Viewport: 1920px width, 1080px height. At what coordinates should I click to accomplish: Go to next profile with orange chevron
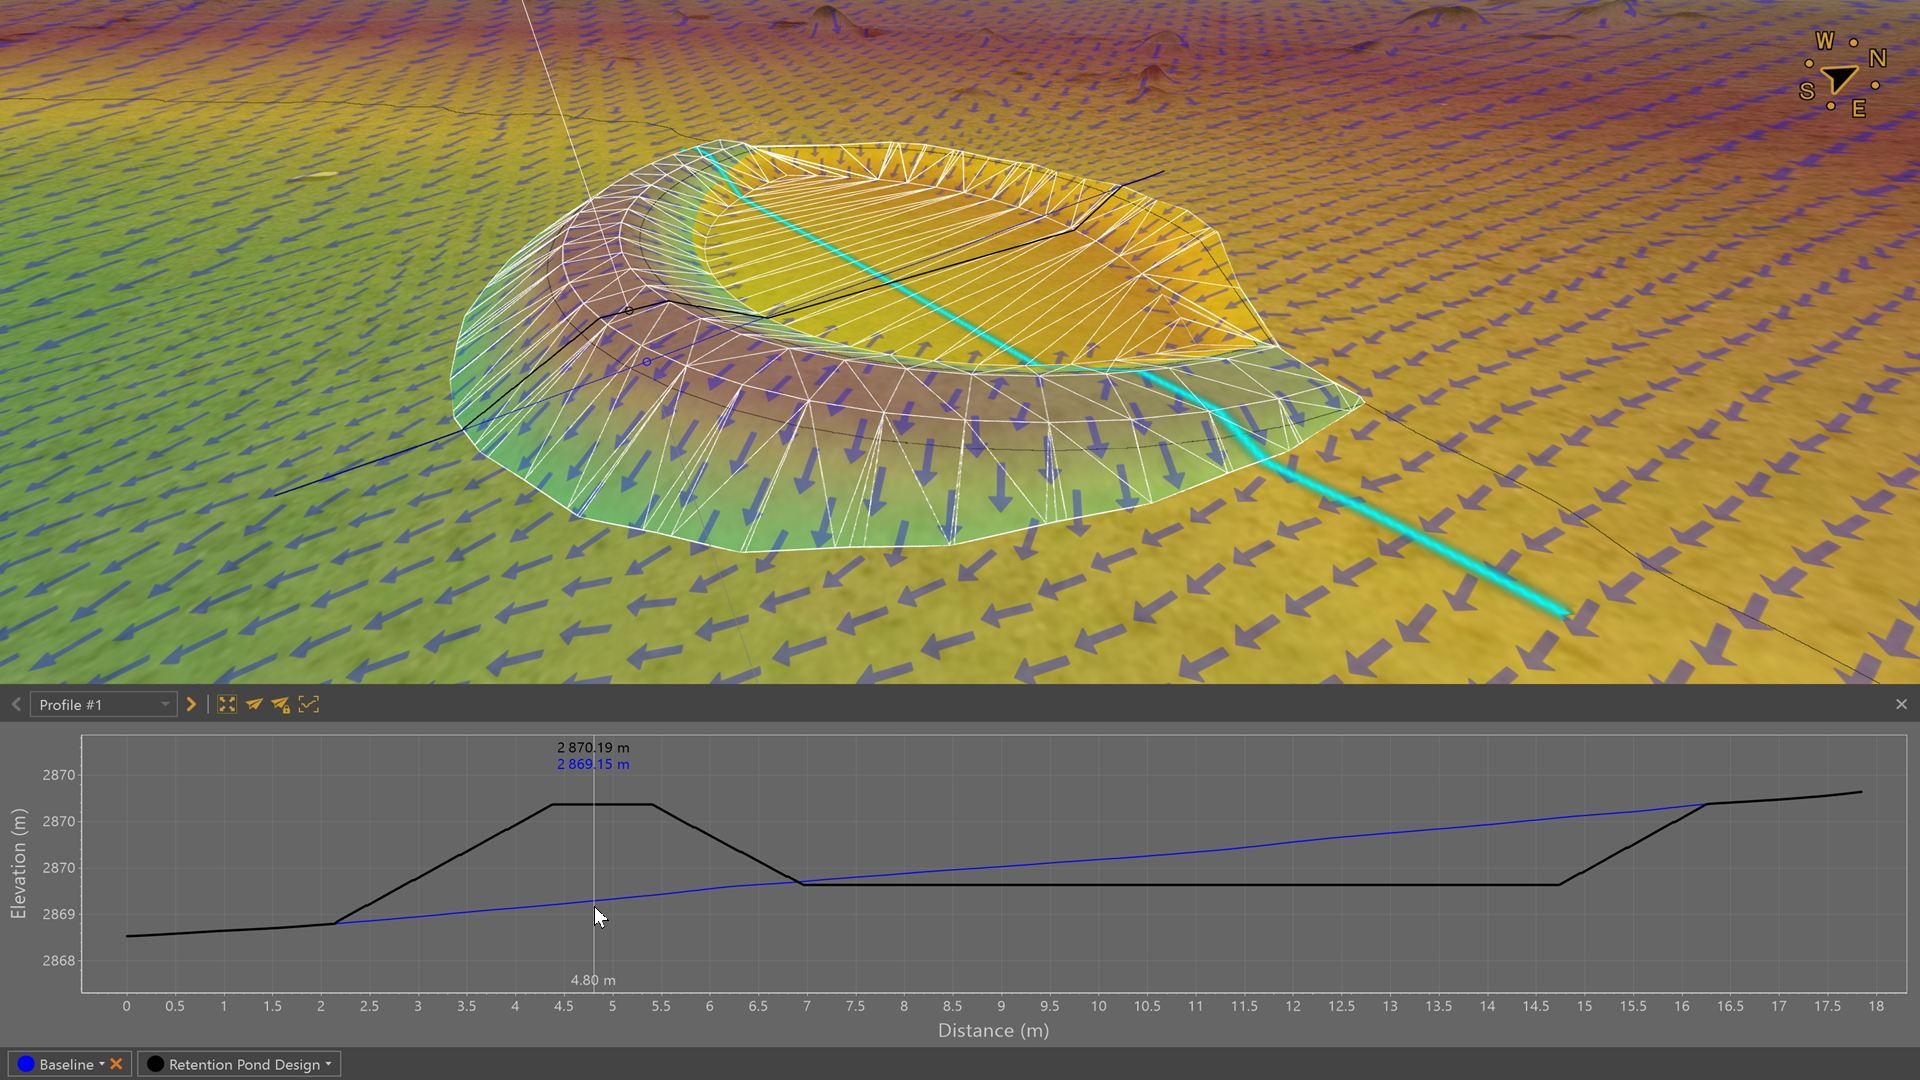click(191, 705)
